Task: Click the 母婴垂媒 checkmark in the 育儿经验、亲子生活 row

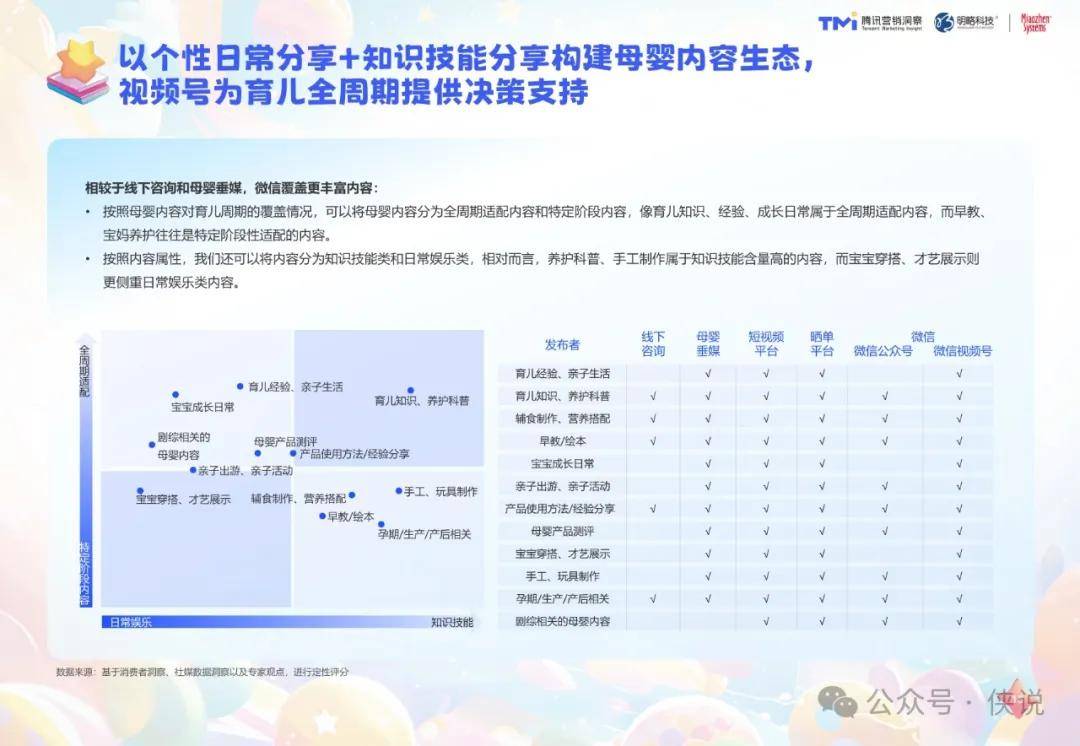Action: pos(708,373)
